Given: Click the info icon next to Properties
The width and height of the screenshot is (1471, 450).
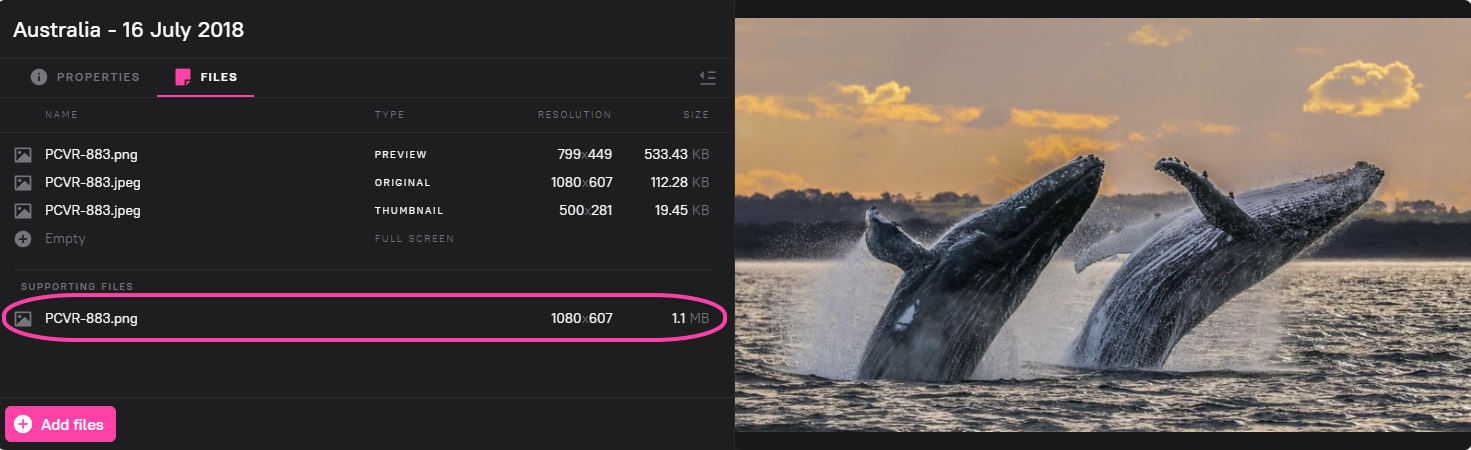Looking at the screenshot, I should pos(39,77).
